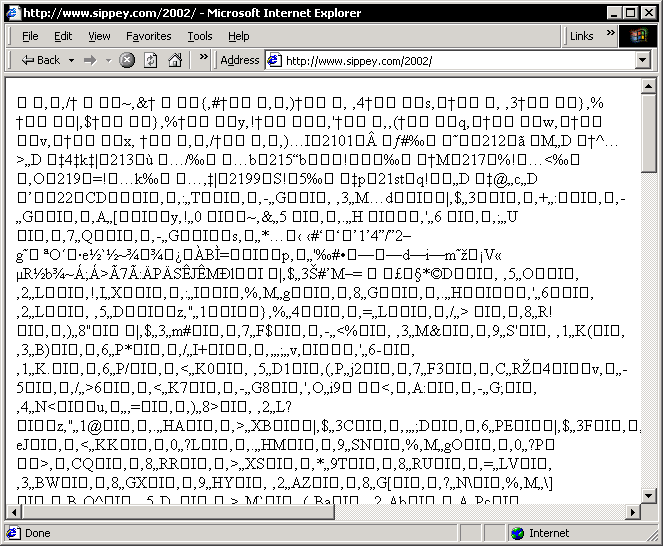
Task: Expand the Links toolbar chevron
Action: (x=605, y=36)
